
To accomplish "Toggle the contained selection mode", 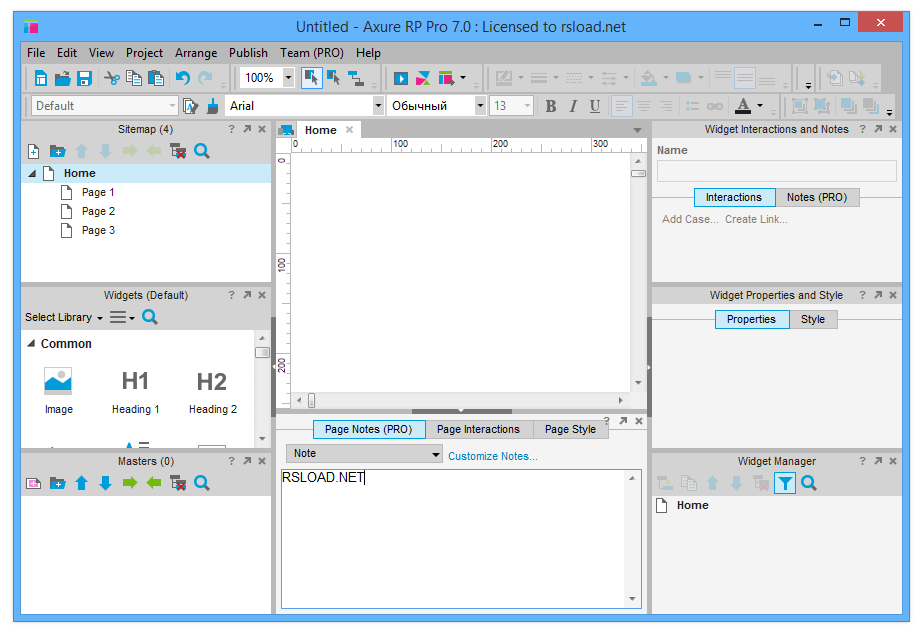I will pyautogui.click(x=334, y=78).
